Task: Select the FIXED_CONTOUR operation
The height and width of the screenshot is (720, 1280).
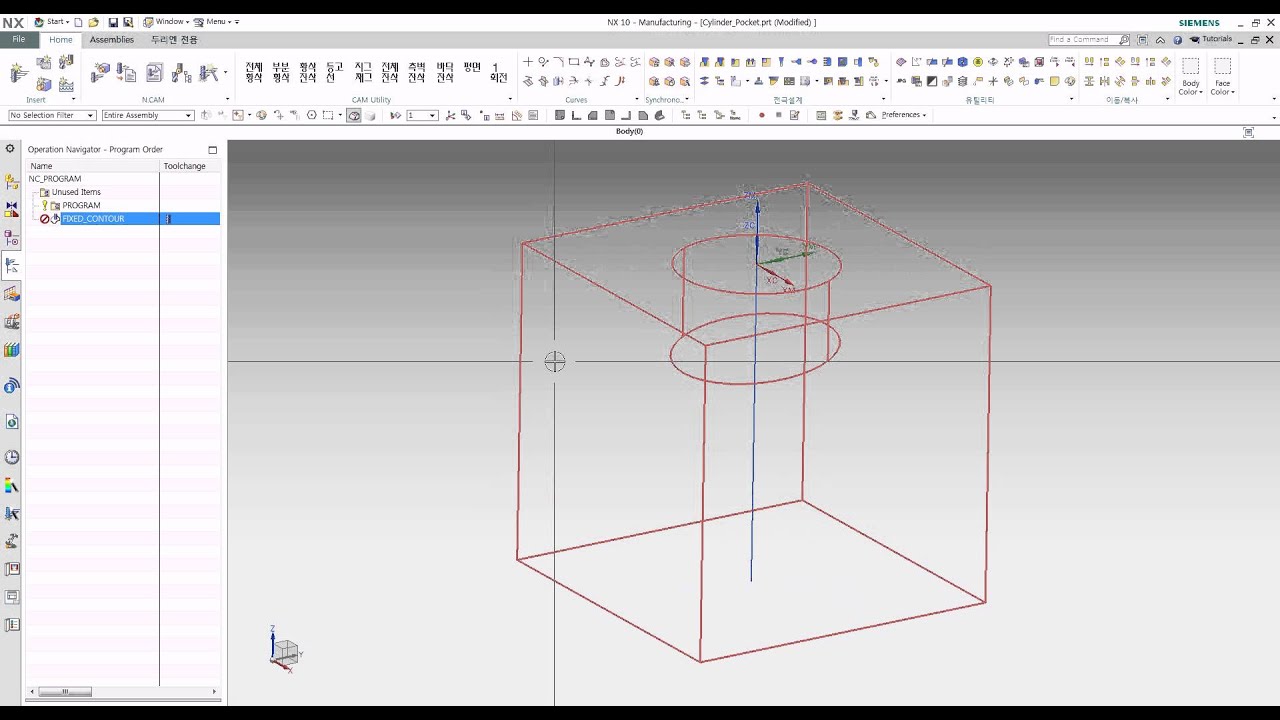Action: tap(93, 219)
